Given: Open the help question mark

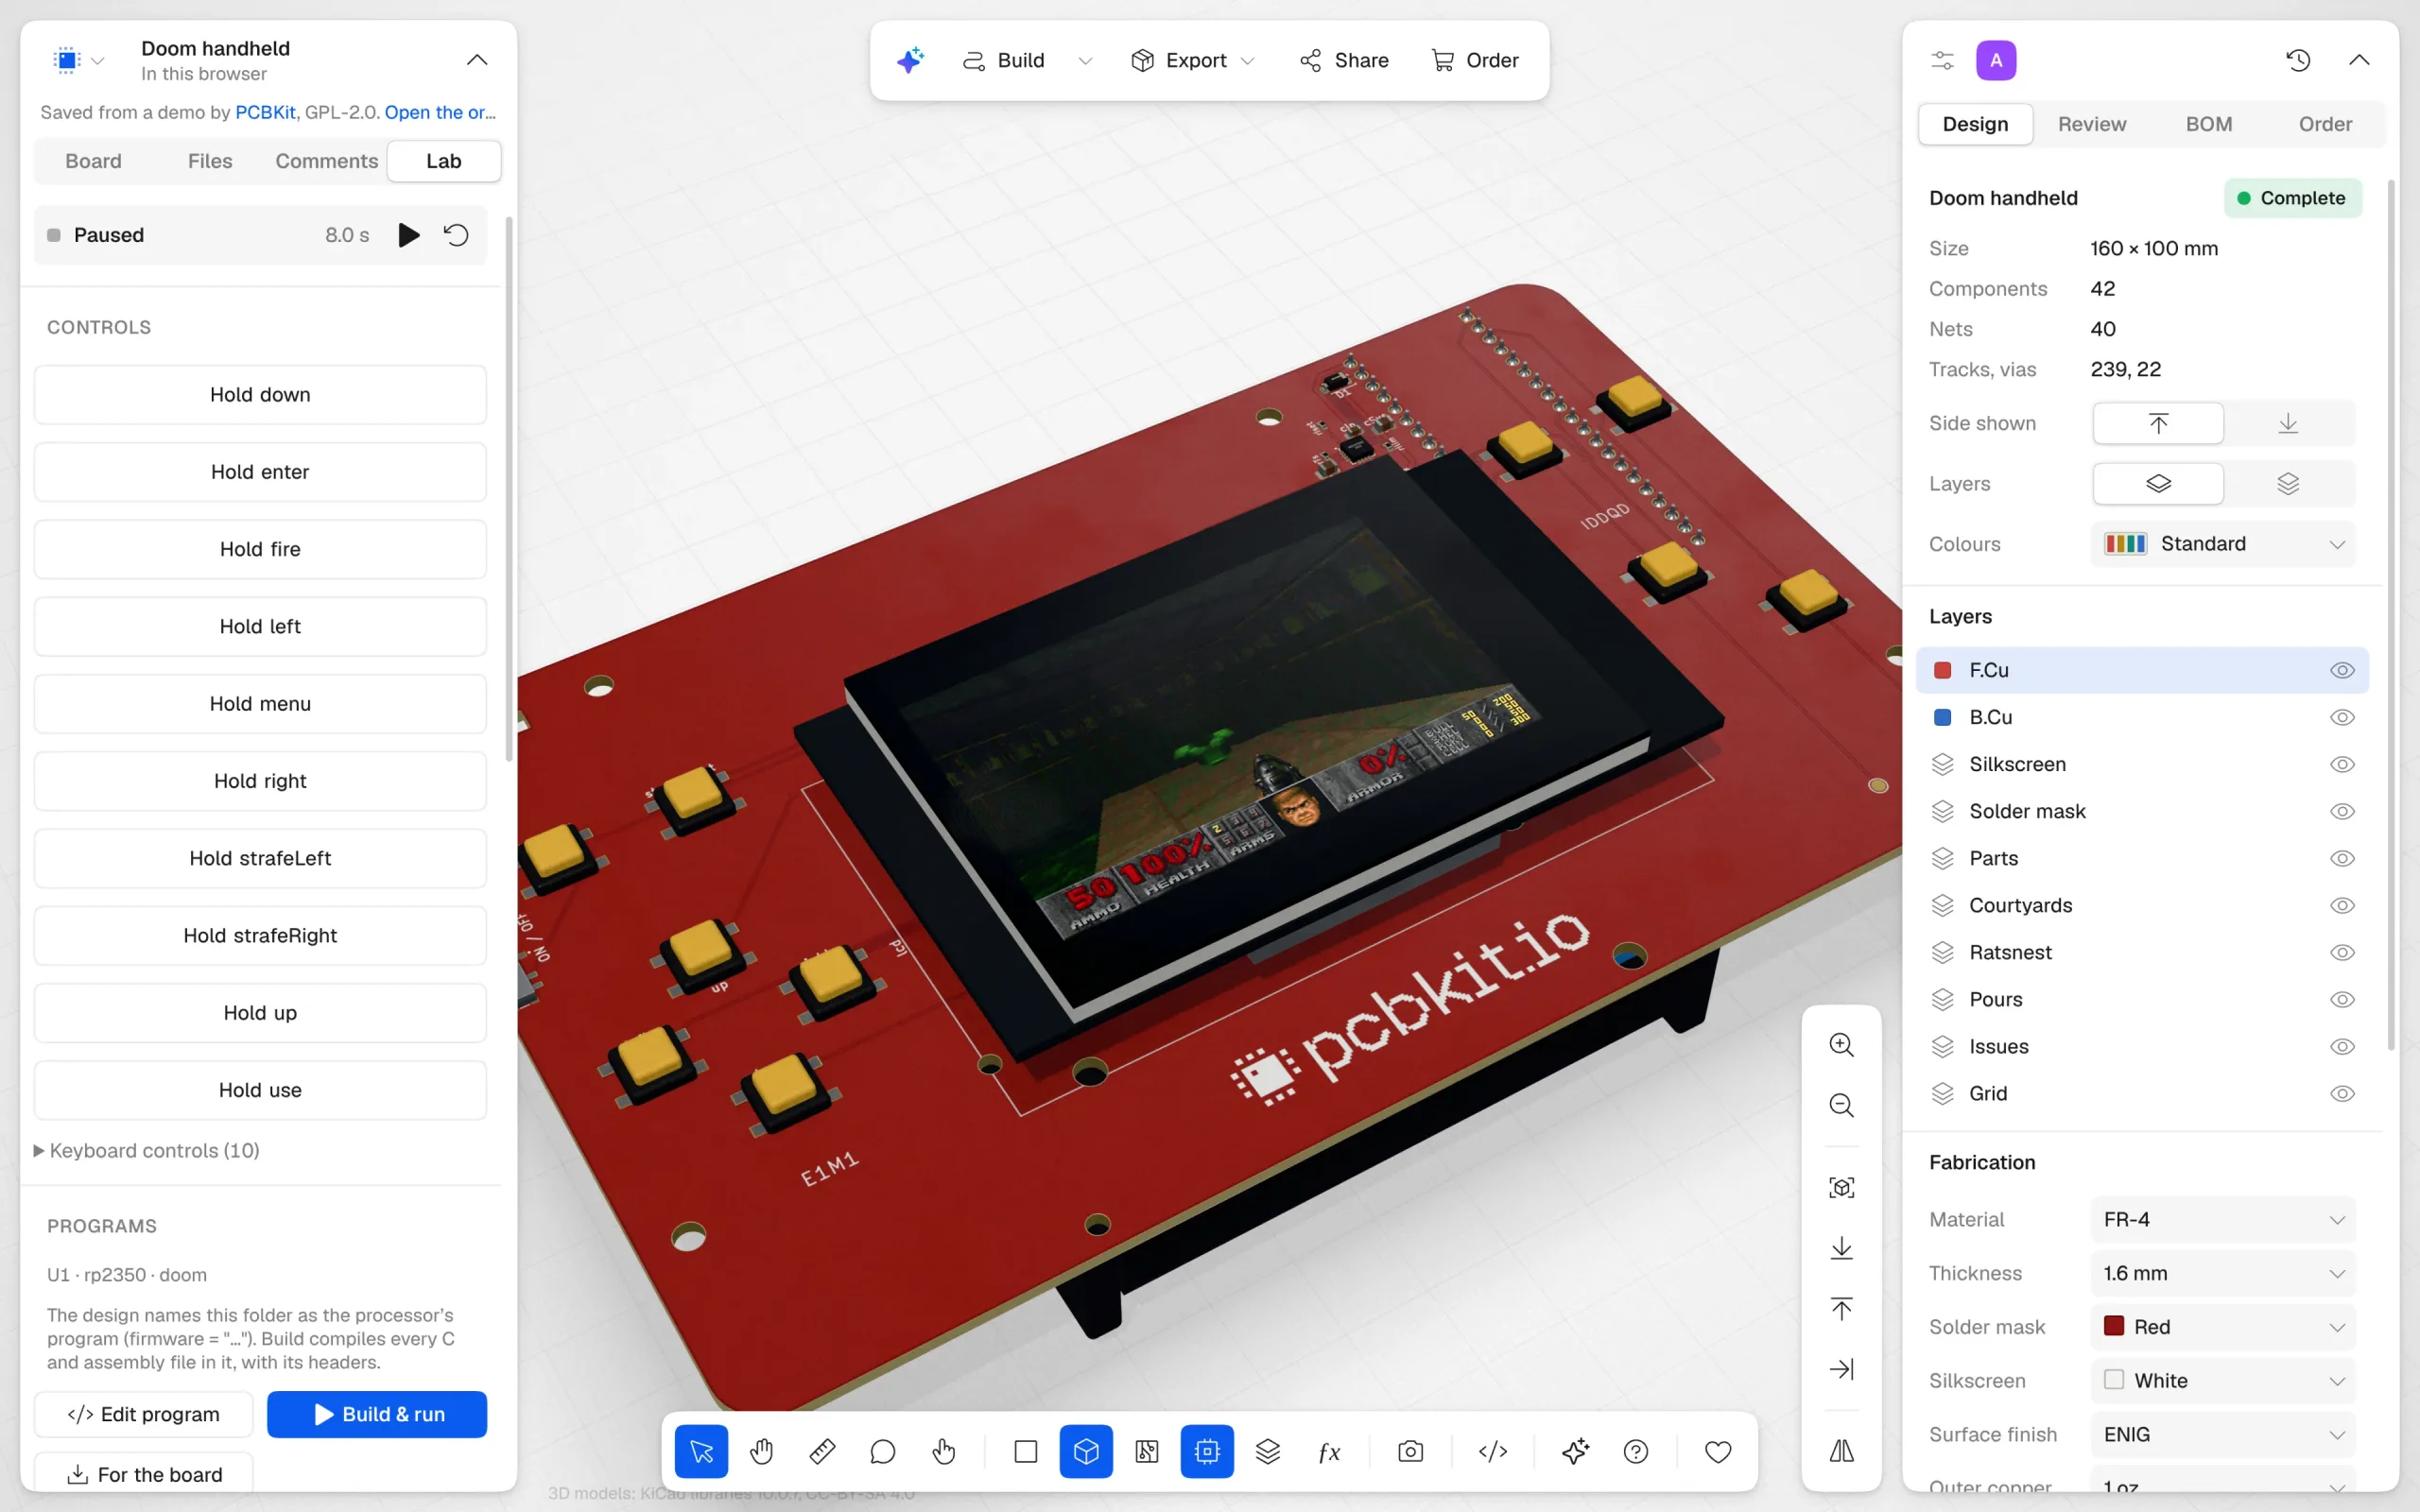Looking at the screenshot, I should [x=1636, y=1451].
